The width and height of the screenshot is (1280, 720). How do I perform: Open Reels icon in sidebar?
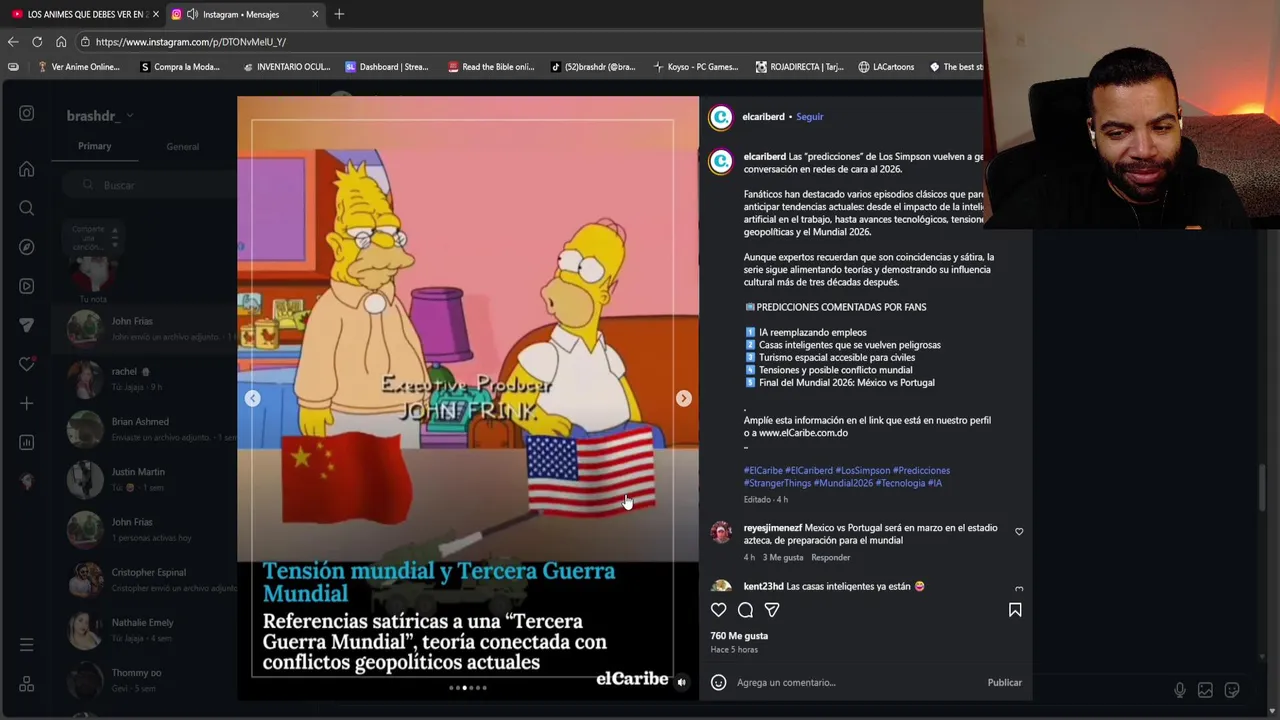(x=27, y=286)
